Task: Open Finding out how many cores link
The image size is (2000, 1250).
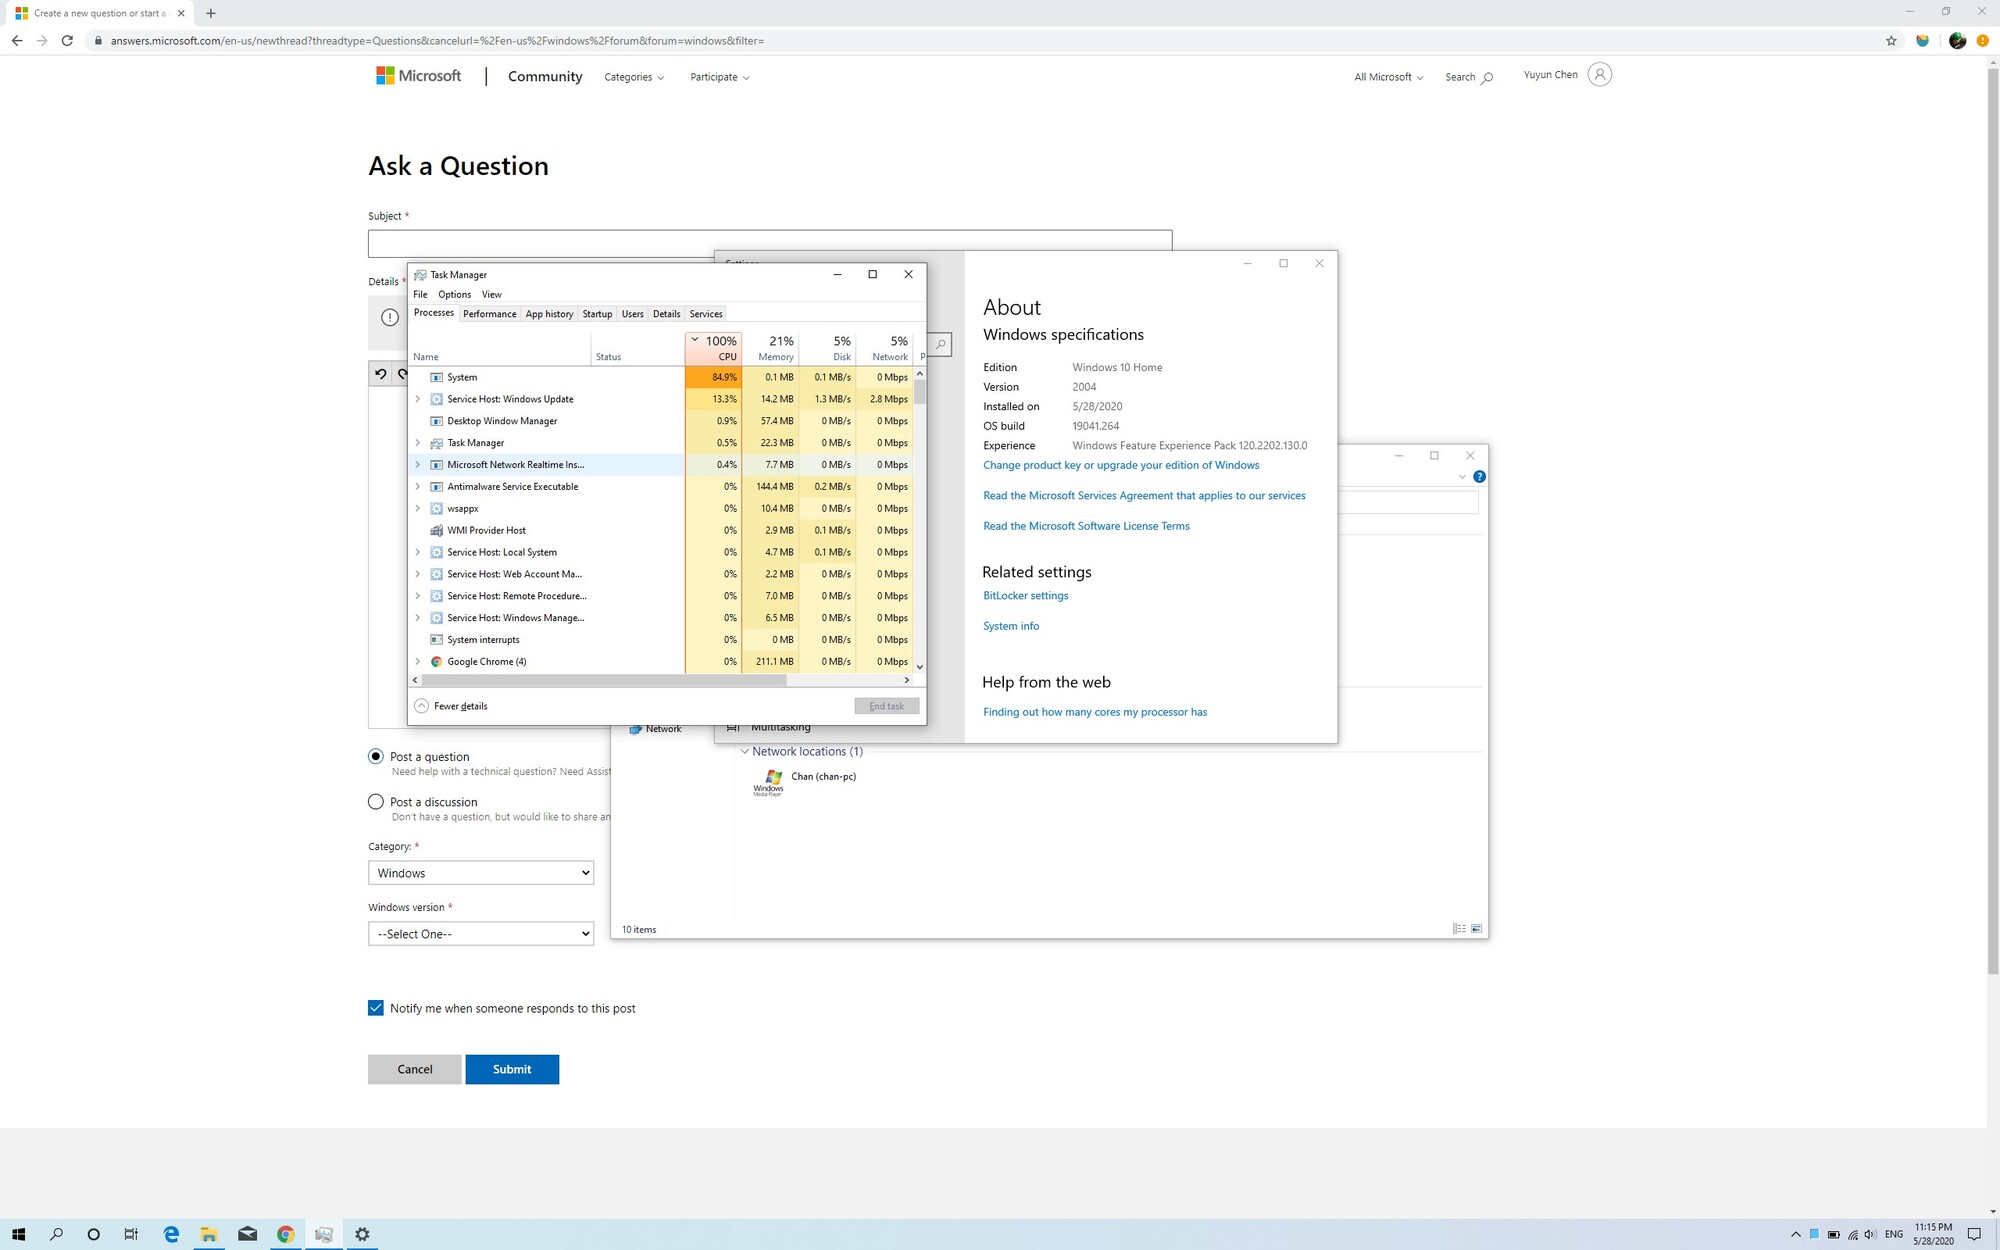Action: (1095, 712)
